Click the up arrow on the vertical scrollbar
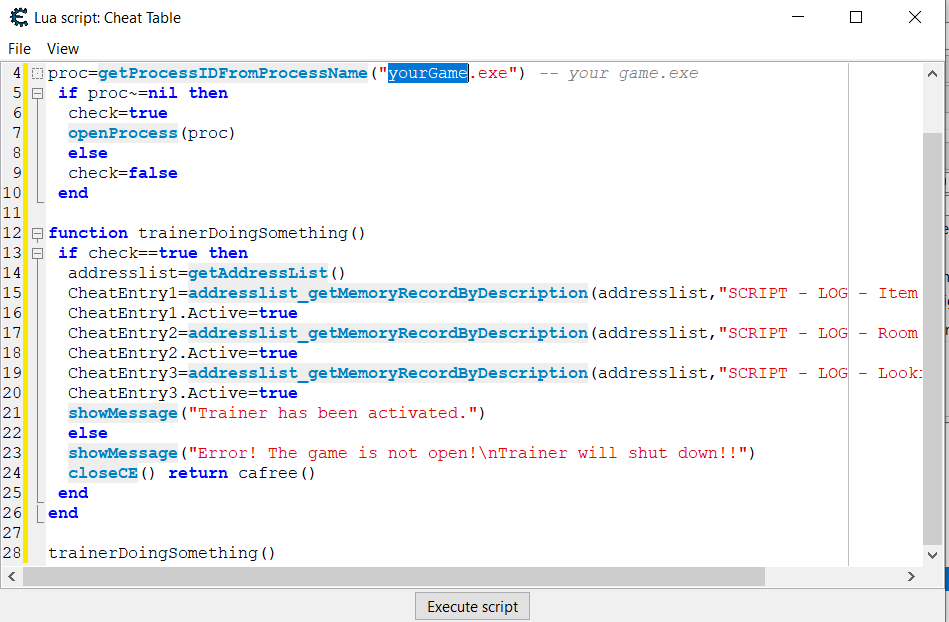949x622 pixels. 933,73
